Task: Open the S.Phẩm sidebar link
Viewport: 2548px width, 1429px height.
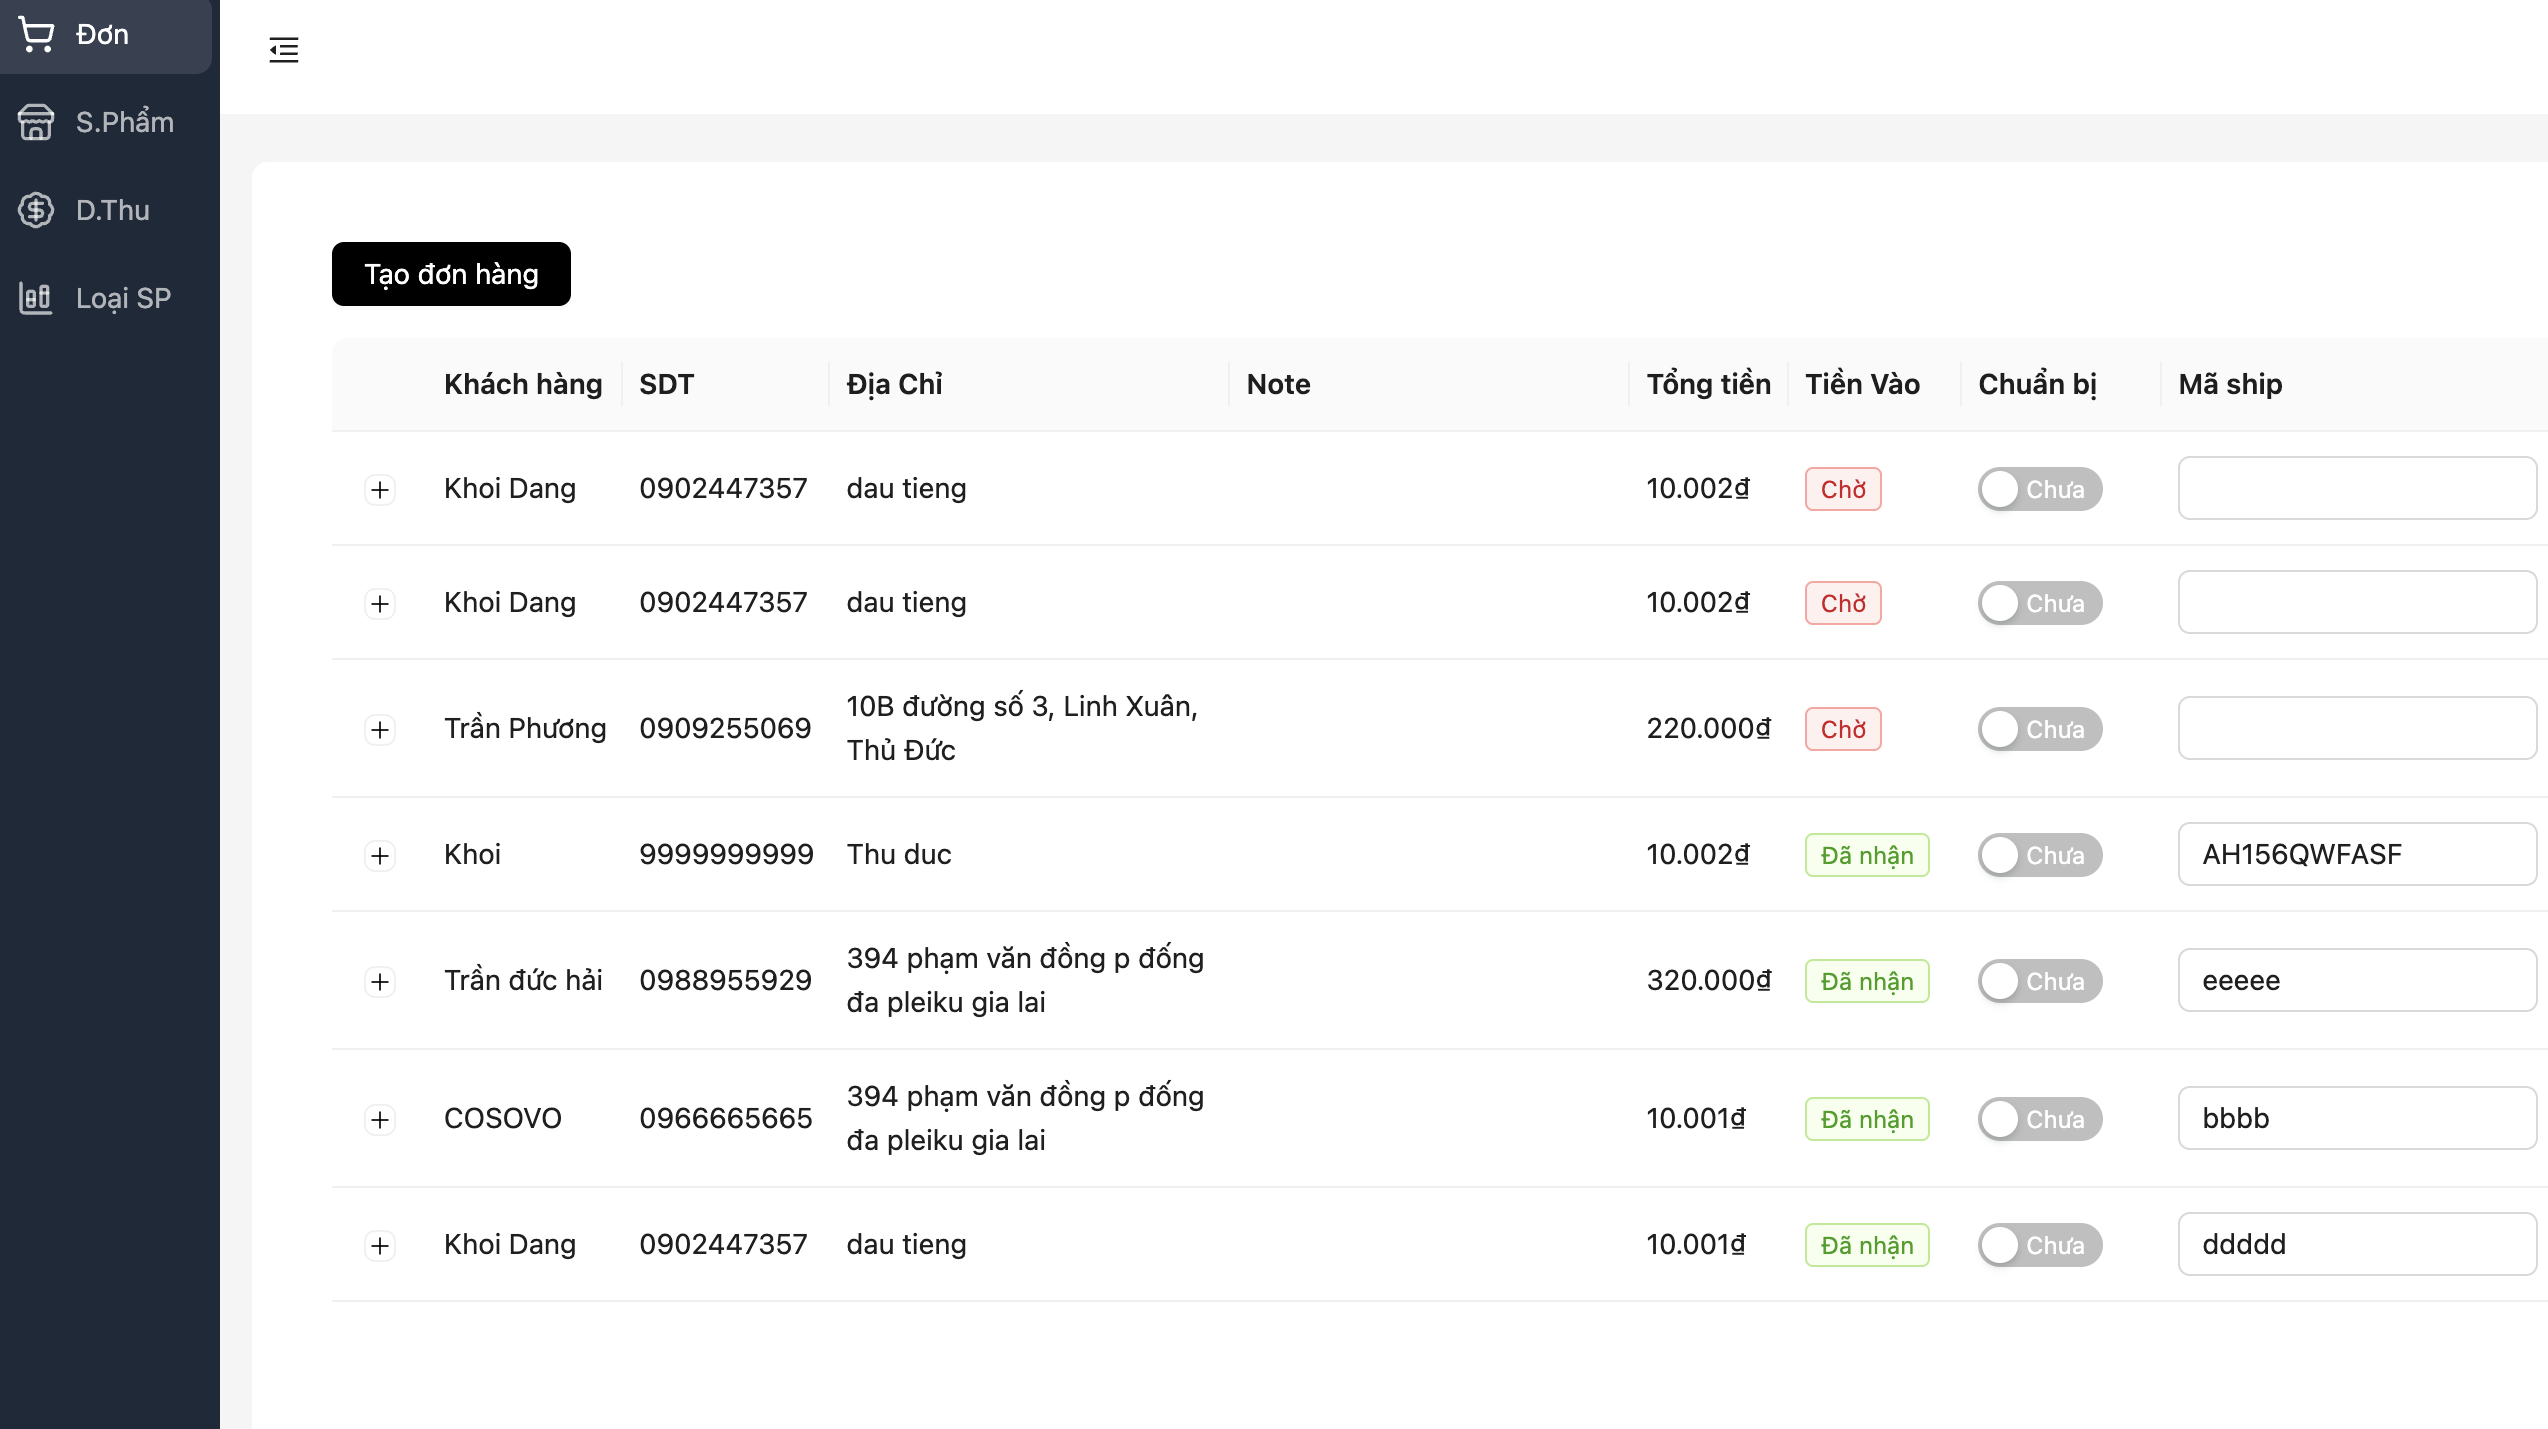Action: point(124,122)
